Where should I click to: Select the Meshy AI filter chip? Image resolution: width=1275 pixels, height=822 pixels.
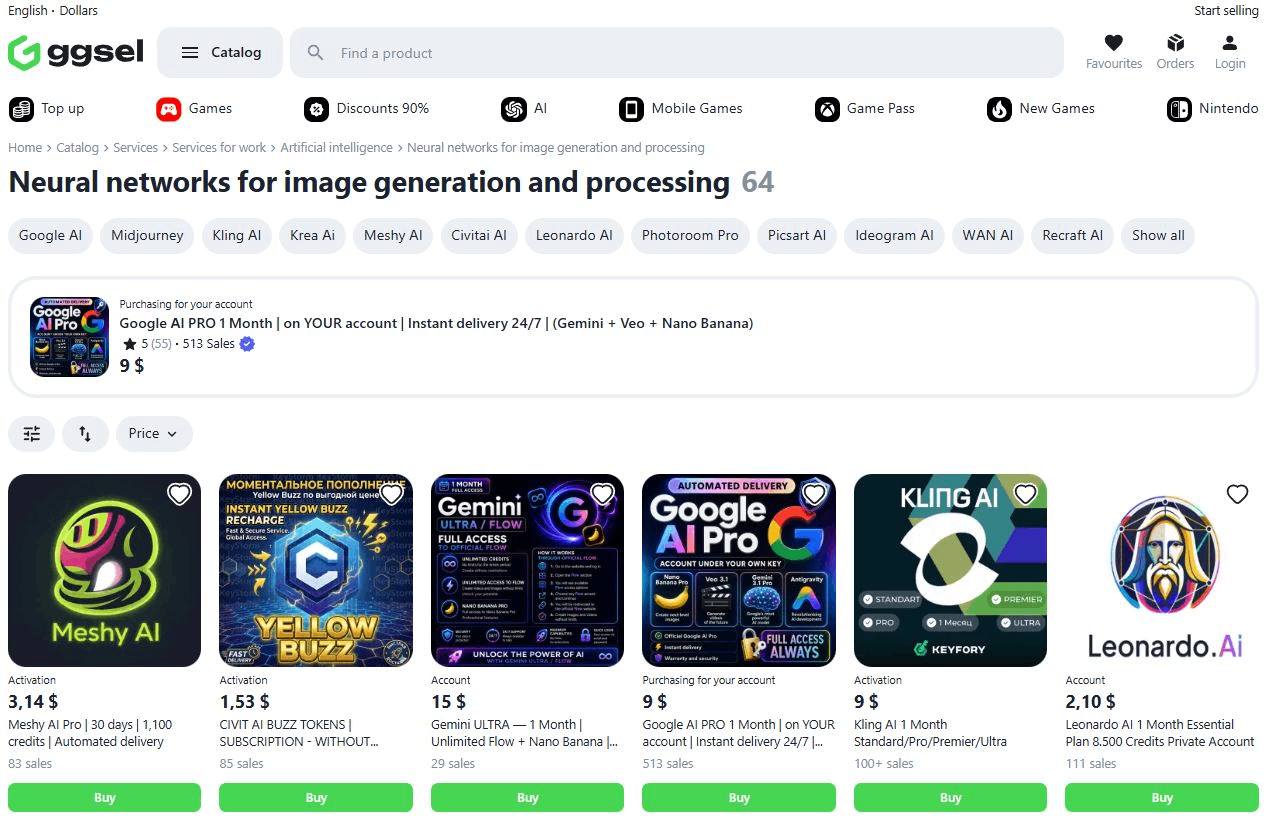pos(393,236)
